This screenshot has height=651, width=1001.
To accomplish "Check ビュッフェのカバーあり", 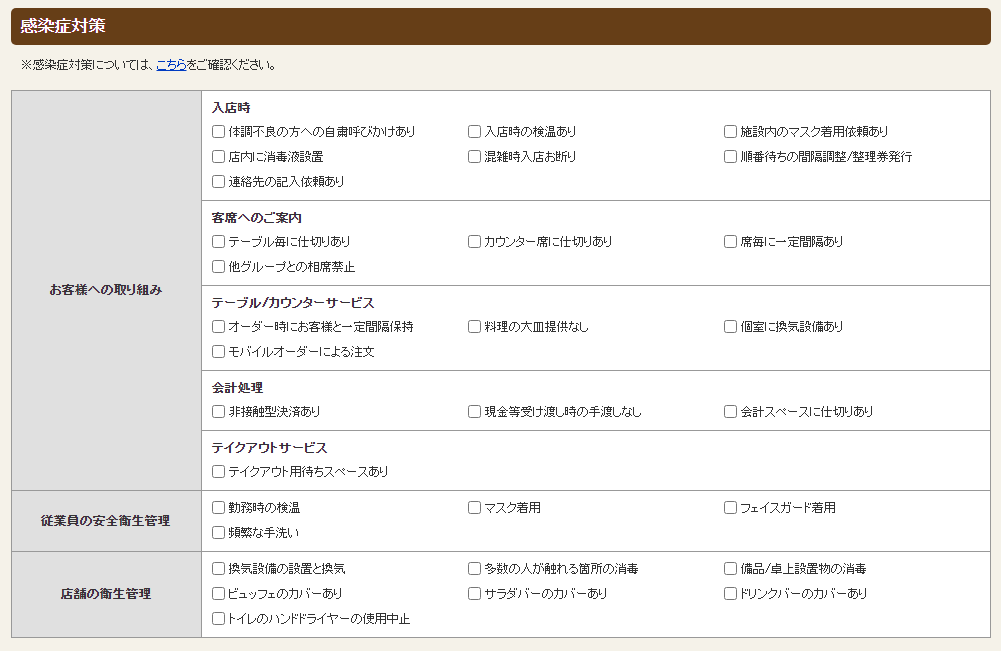I will [218, 593].
